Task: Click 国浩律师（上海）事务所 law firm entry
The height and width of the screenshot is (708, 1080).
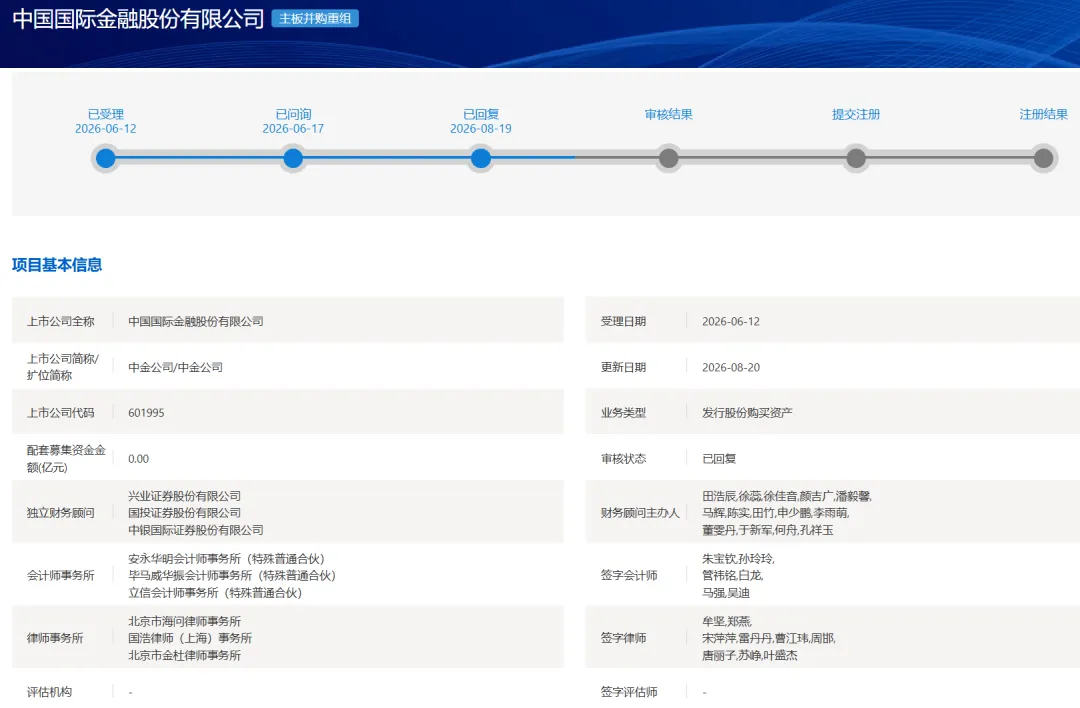Action: tap(190, 638)
